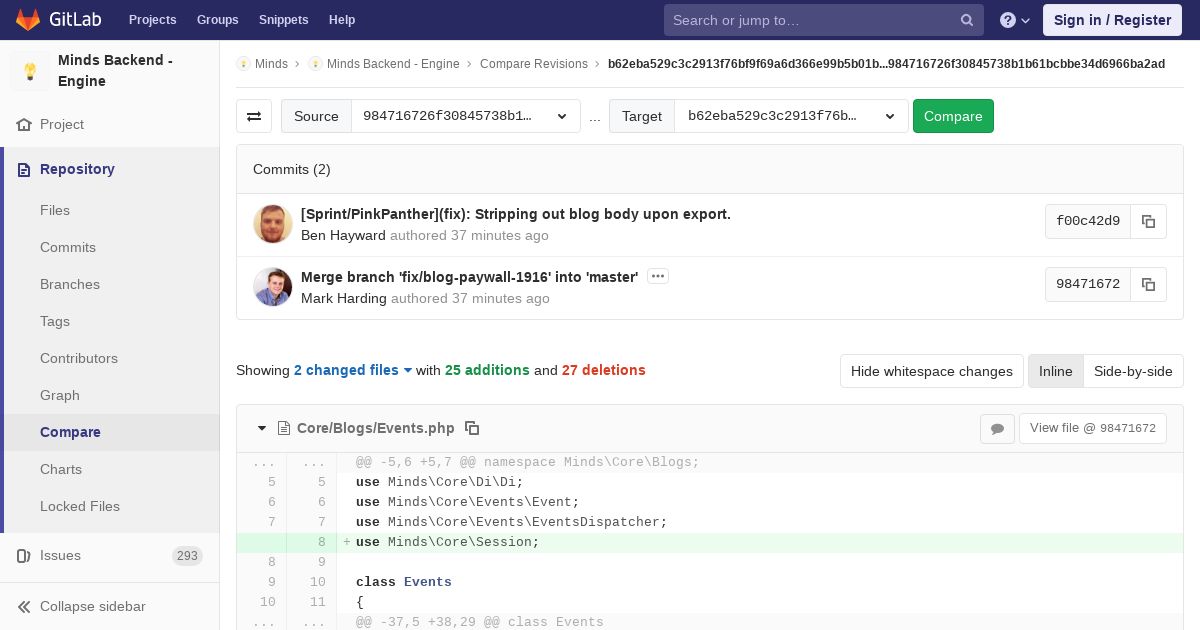The width and height of the screenshot is (1200, 630).
Task: Toggle comments for Events.php file
Action: 997,428
